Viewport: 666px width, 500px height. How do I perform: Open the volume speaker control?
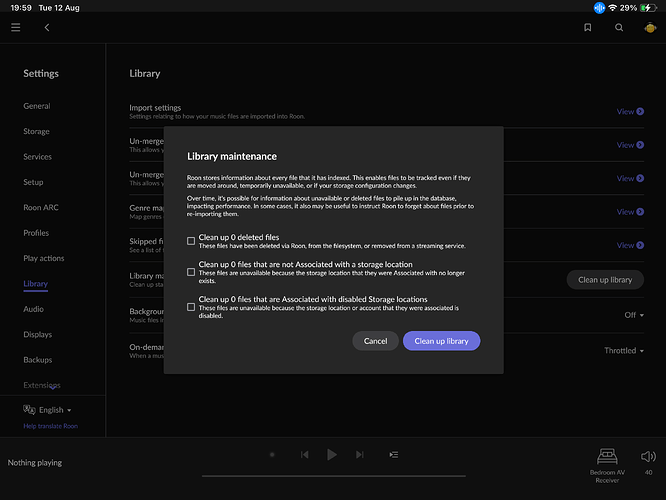648,457
